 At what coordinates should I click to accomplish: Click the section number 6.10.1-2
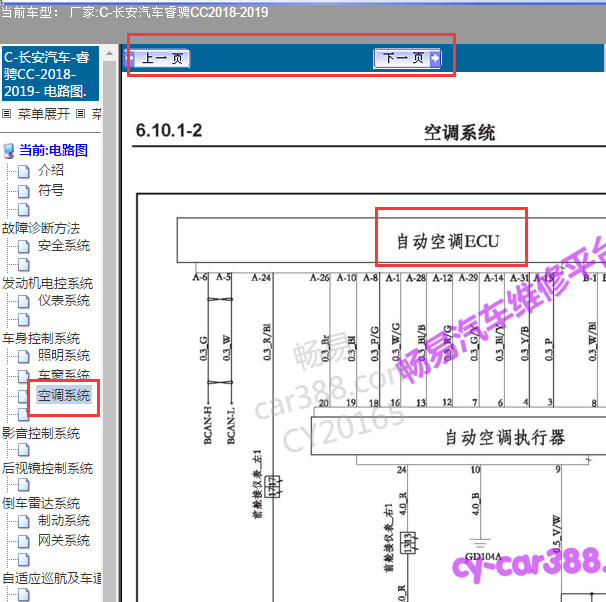(x=169, y=130)
